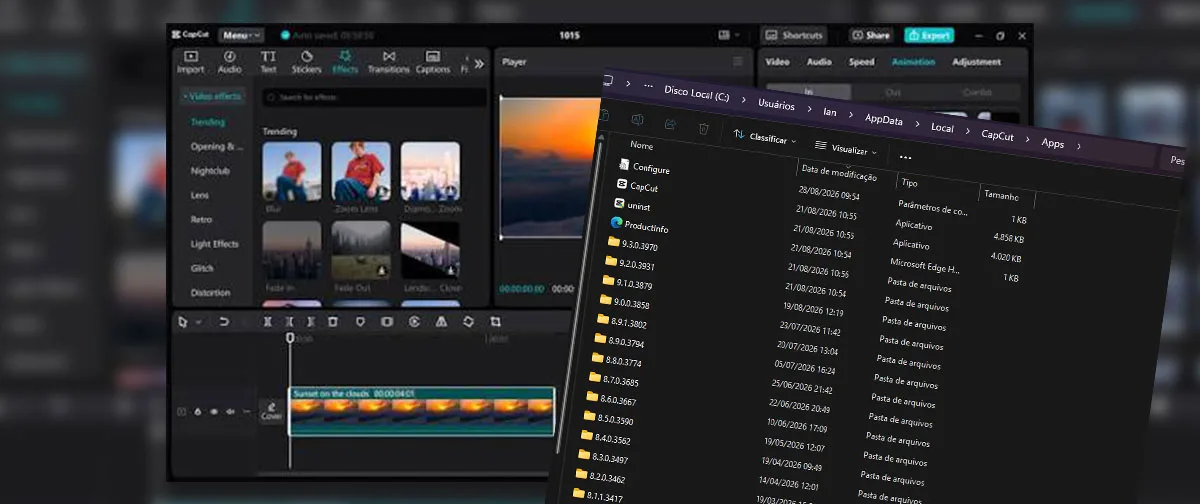This screenshot has width=1200, height=504.
Task: Click the Cover button on the track
Action: pos(271,411)
